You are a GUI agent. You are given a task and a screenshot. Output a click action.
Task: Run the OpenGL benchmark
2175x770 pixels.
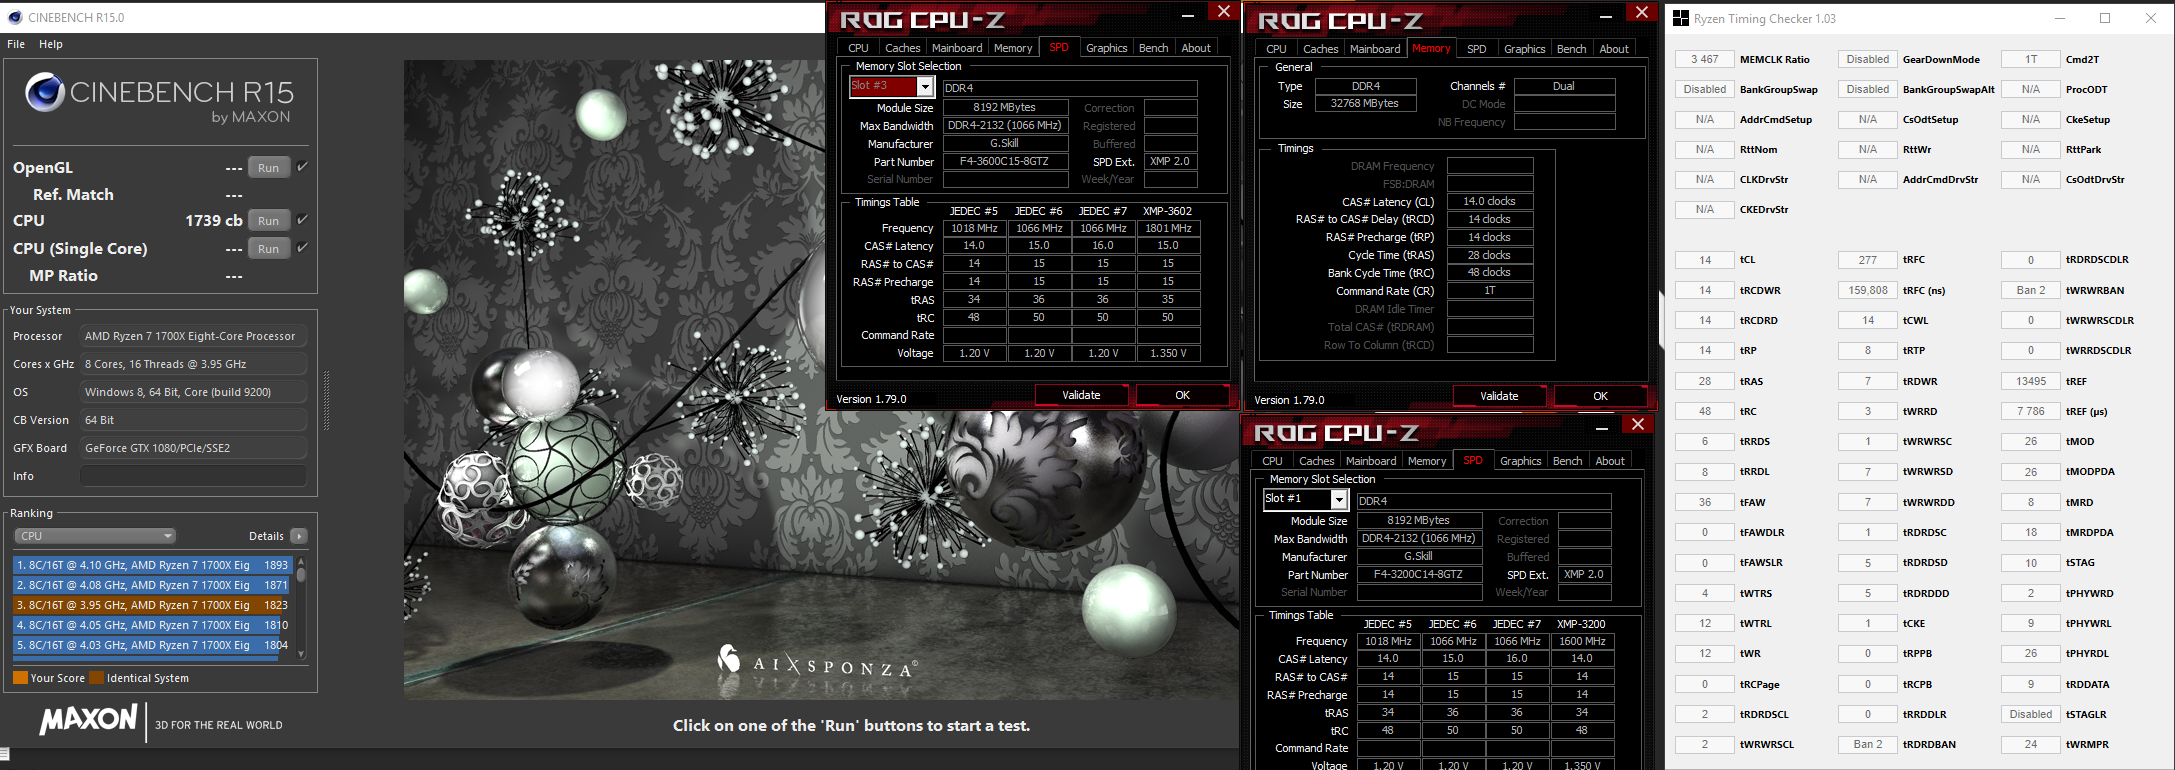pyautogui.click(x=269, y=168)
